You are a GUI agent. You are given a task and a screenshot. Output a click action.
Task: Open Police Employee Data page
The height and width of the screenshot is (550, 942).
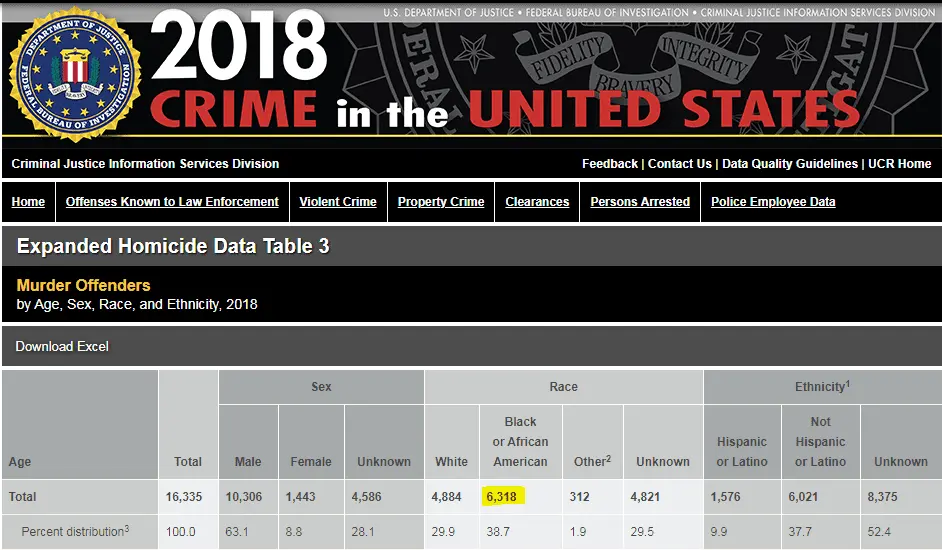(773, 202)
